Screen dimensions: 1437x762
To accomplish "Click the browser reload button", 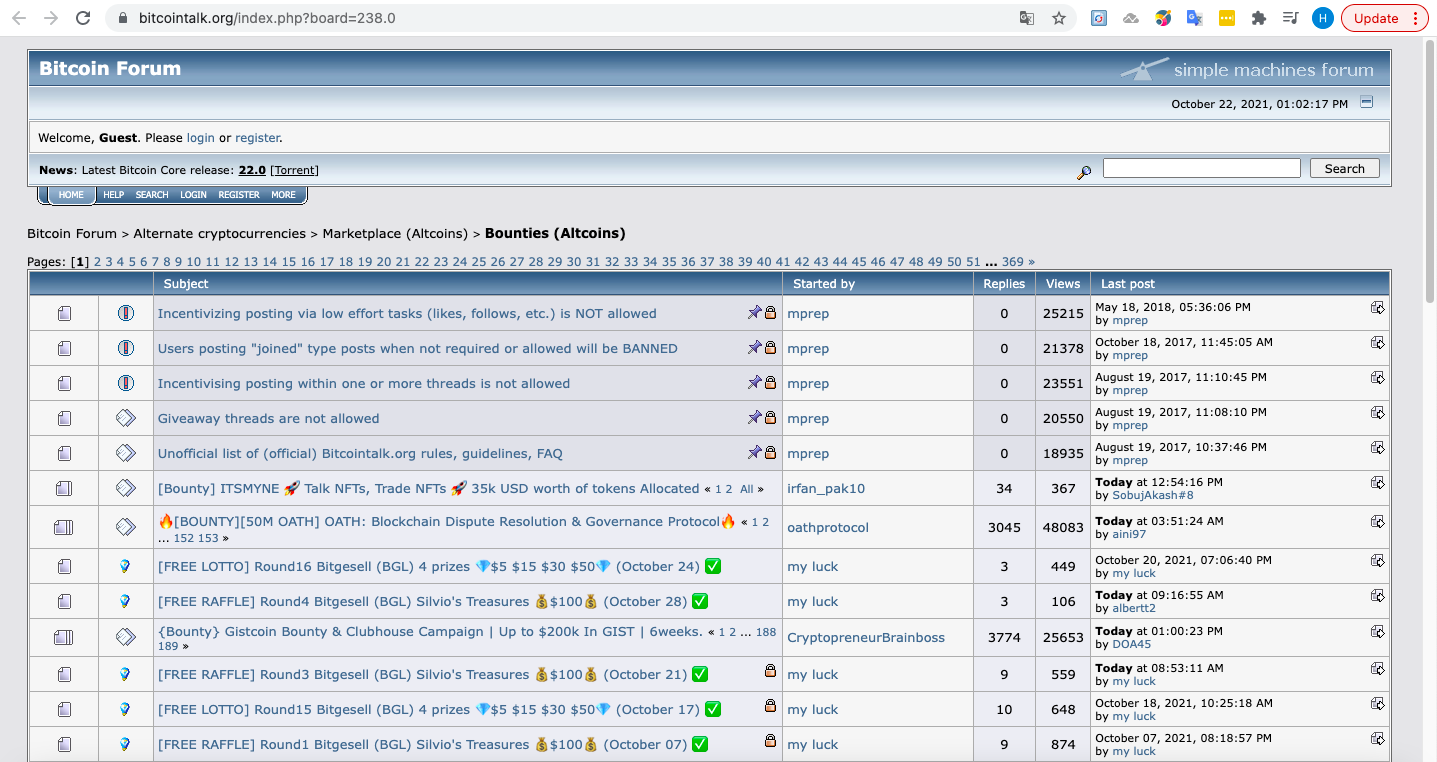I will click(x=83, y=18).
